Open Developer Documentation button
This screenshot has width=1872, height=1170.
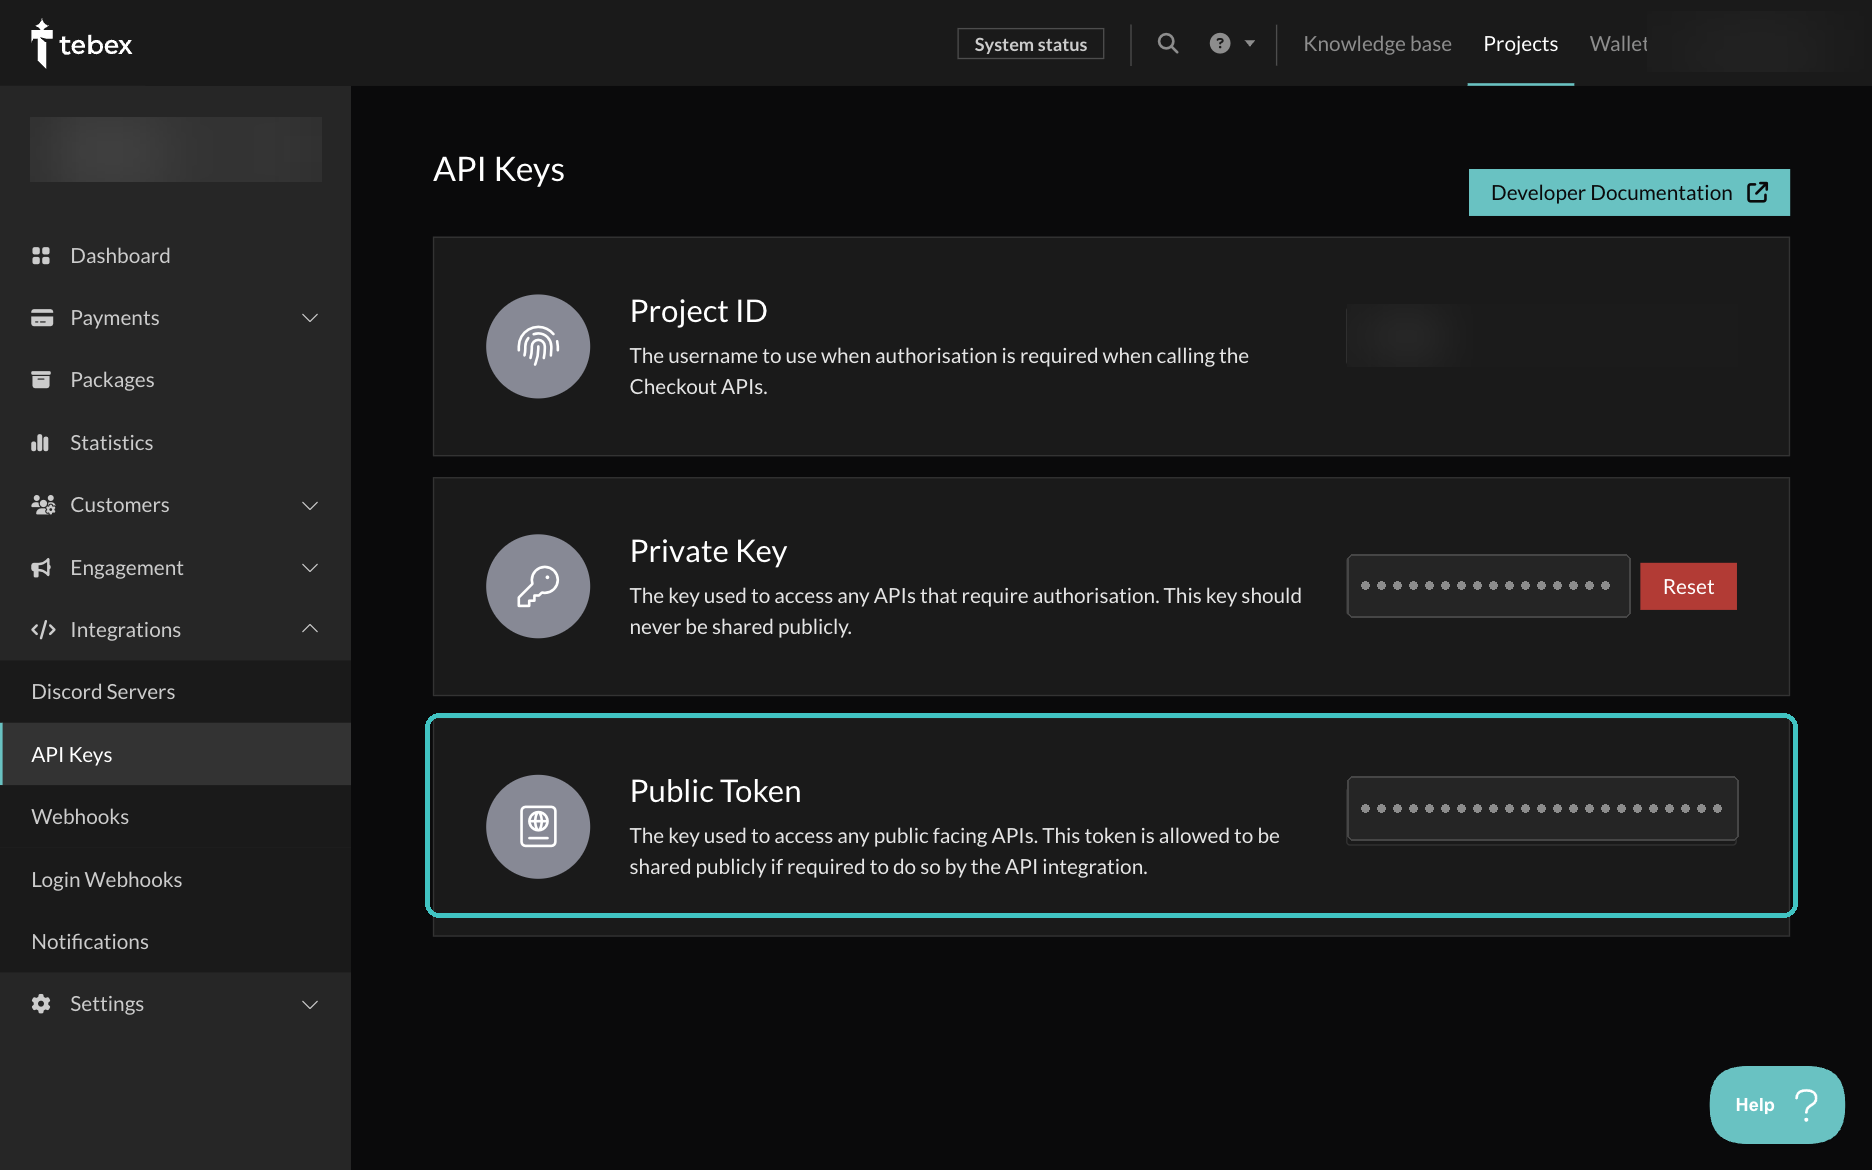pos(1629,192)
